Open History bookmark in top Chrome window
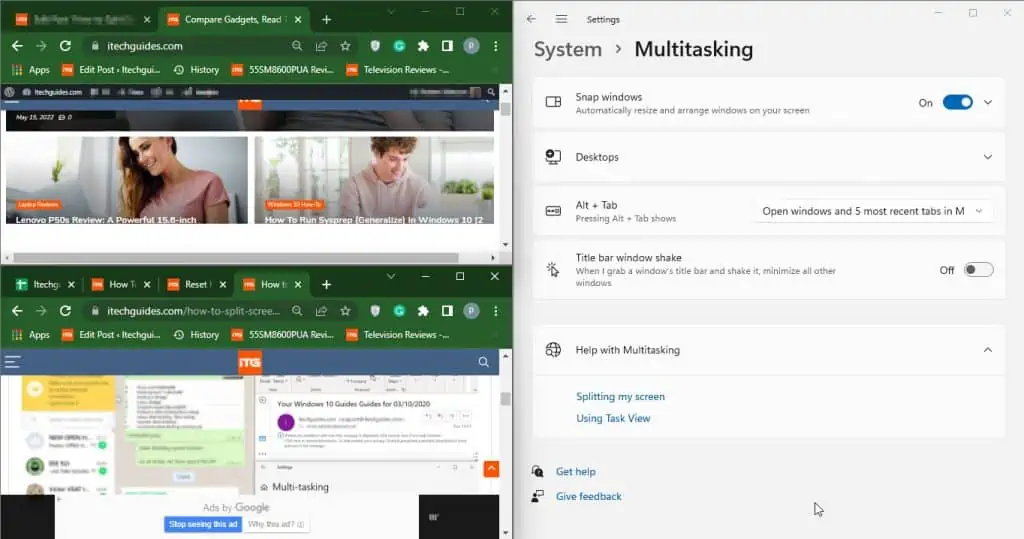Screen dimensions: 1024x539 click(x=197, y=70)
